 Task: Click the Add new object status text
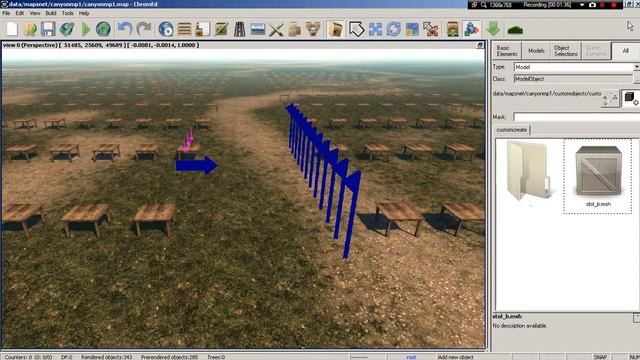click(456, 357)
